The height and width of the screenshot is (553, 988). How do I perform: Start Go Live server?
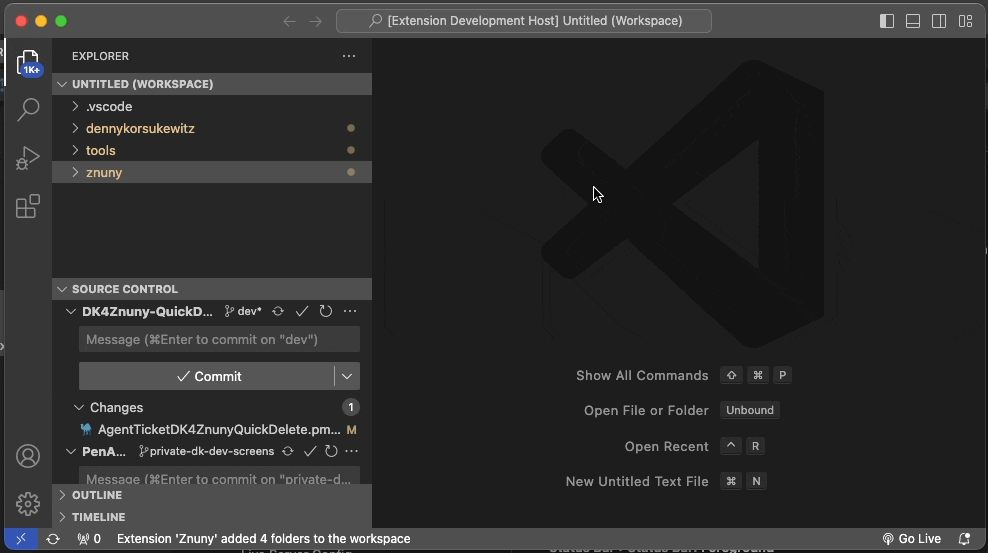pos(912,539)
